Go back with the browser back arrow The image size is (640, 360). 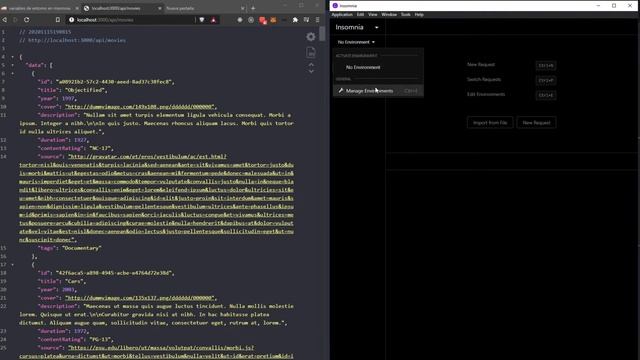4,20
